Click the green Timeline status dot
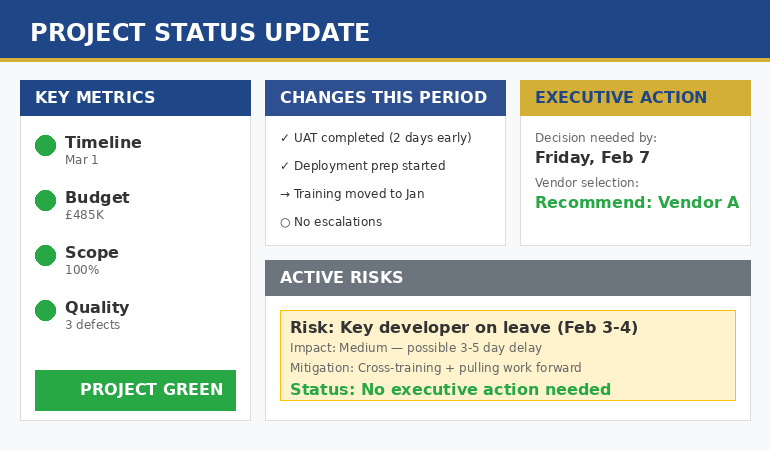This screenshot has height=450, width=770. pos(45,146)
